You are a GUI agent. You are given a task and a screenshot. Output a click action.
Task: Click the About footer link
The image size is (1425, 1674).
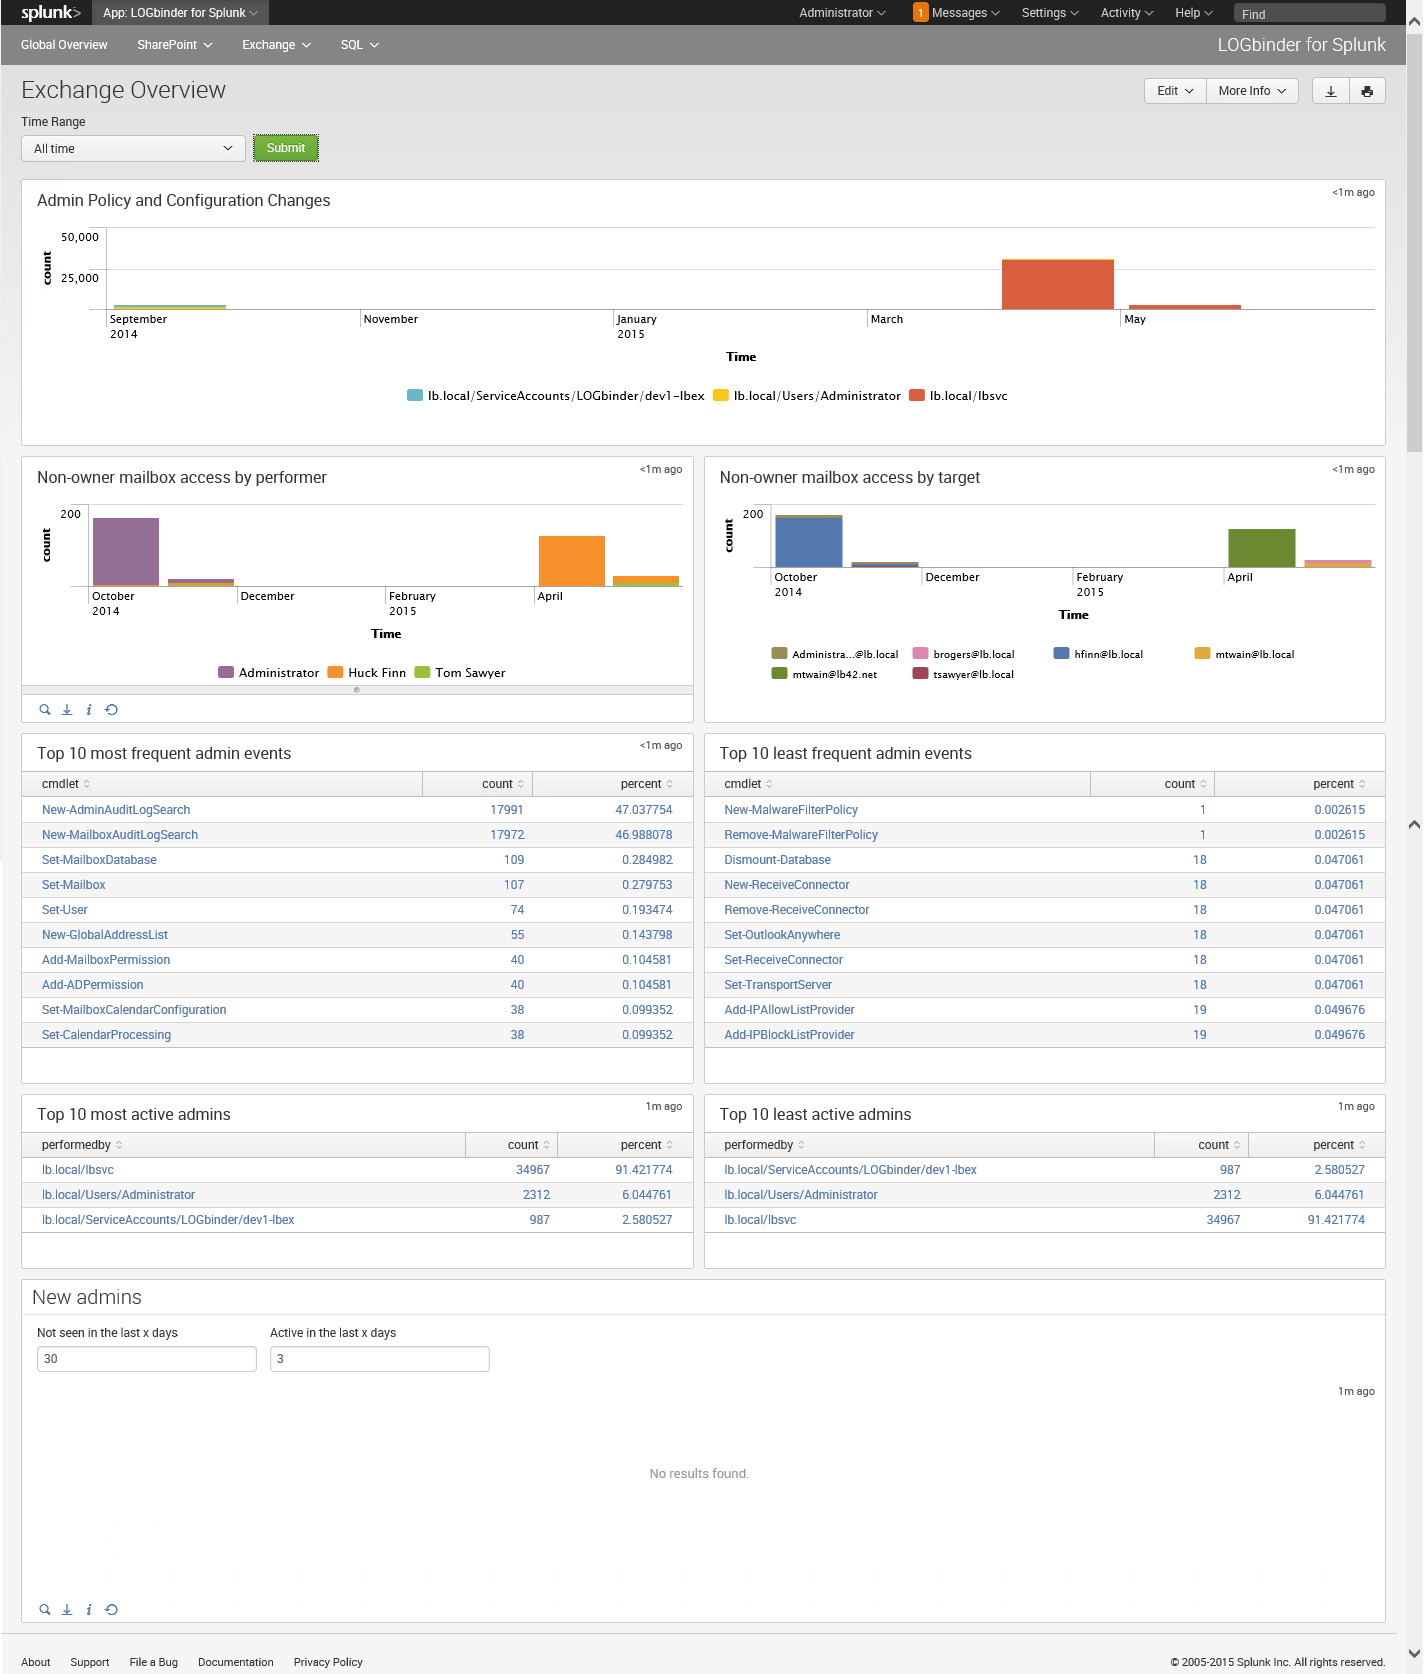click(x=36, y=1662)
